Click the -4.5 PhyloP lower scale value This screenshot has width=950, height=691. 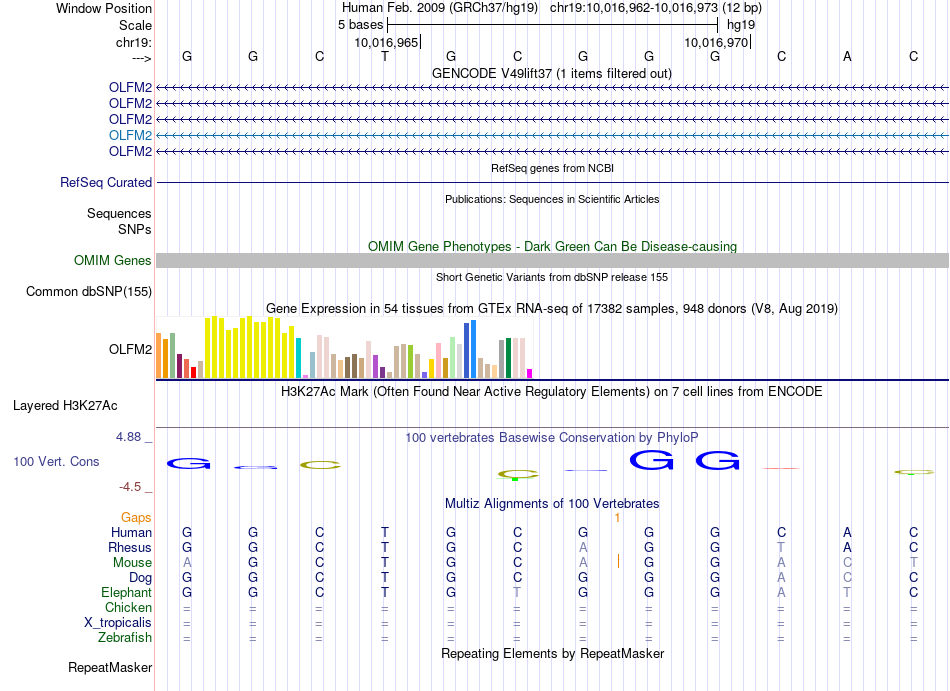(130, 487)
